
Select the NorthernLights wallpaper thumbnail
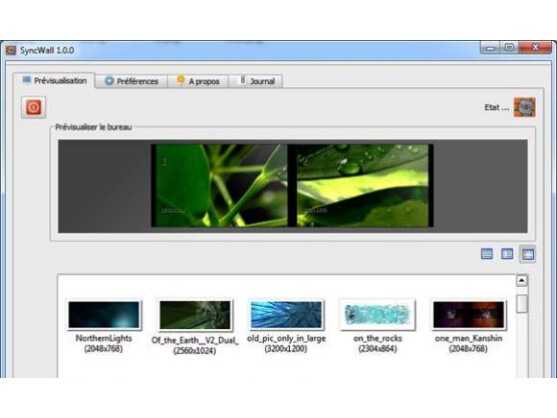tap(104, 315)
